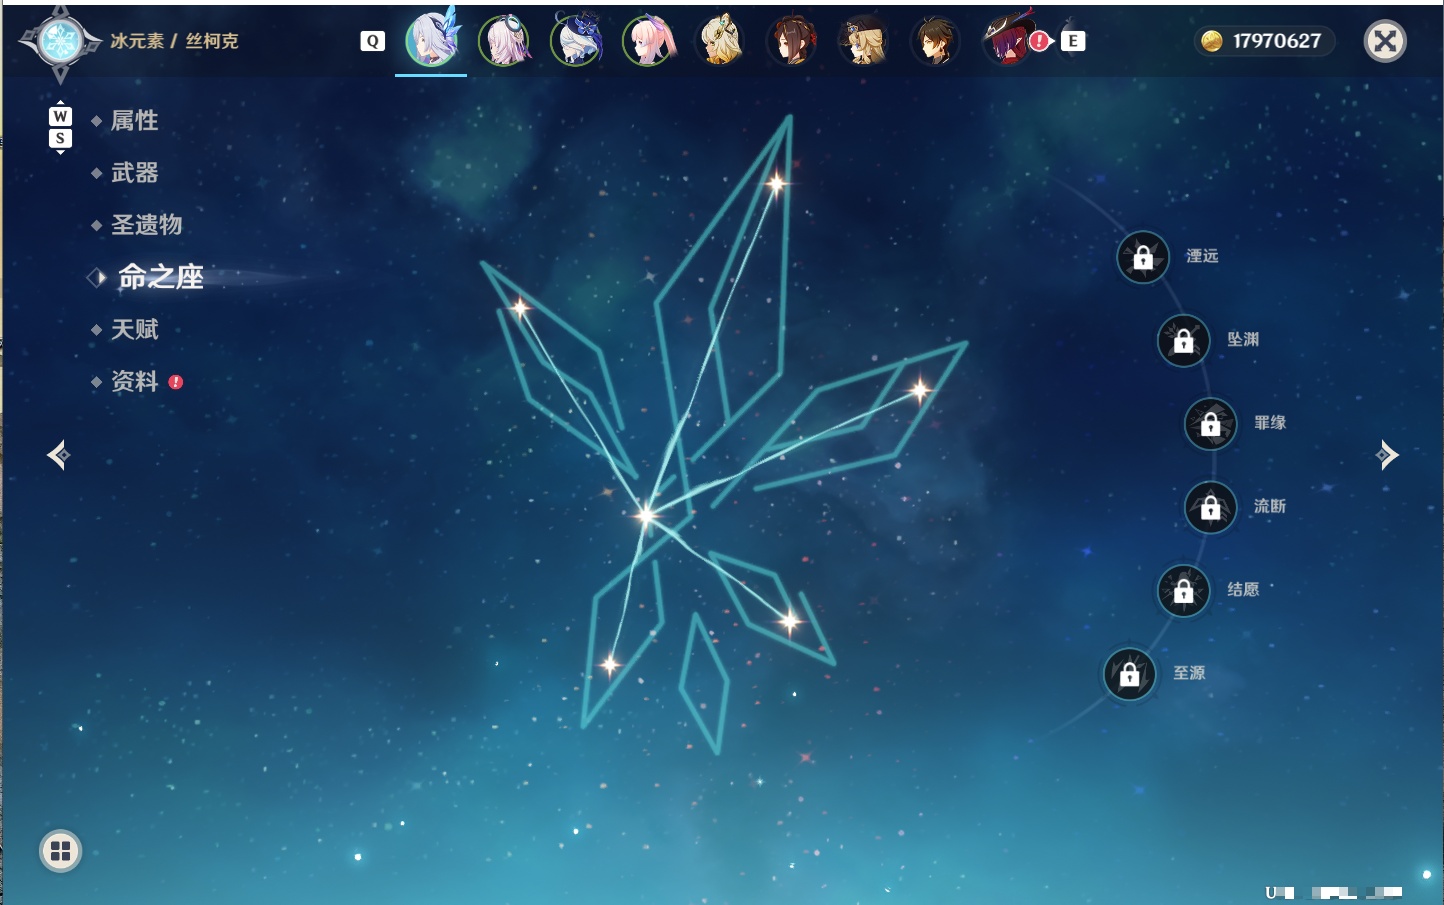1444x905 pixels.
Task: Open the 属性 attributes menu
Action: point(134,121)
